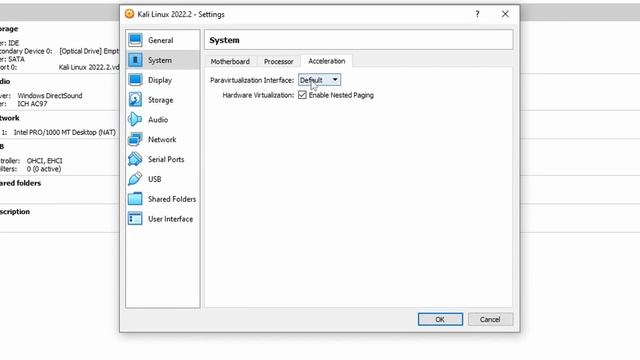Select the Audio label in sidebar

(x=158, y=120)
